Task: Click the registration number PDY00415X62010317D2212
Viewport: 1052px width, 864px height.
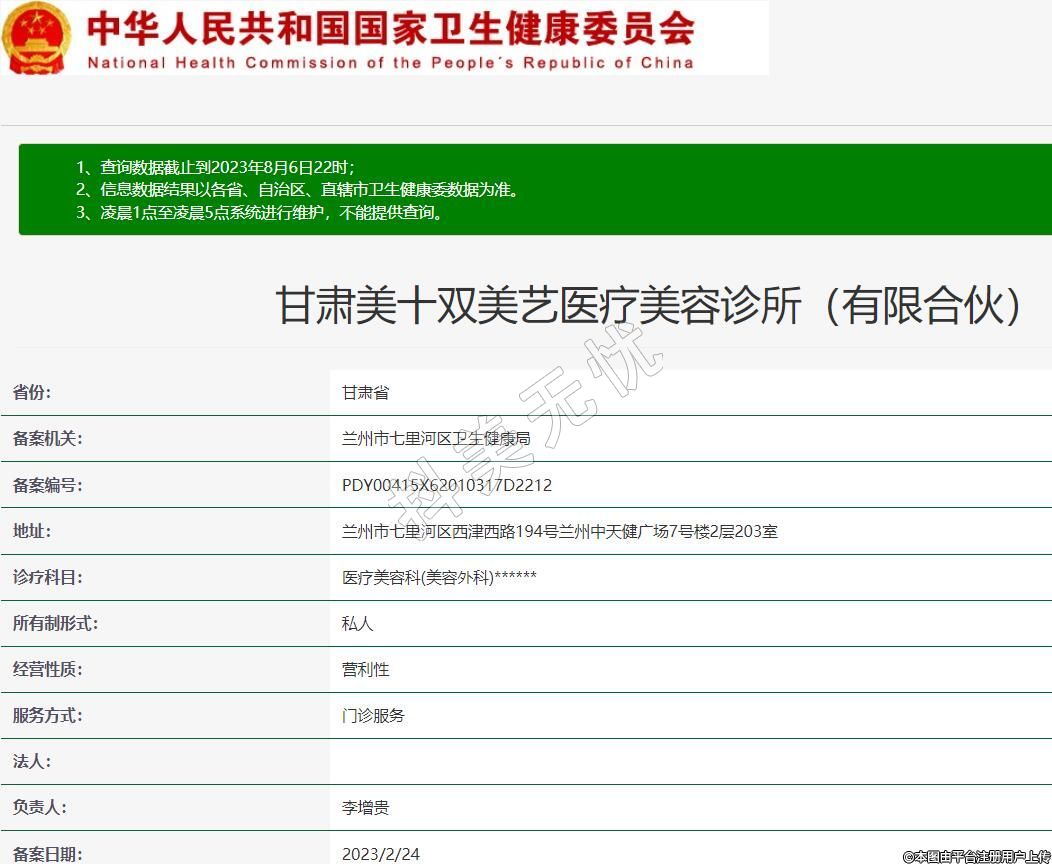Action: click(447, 485)
